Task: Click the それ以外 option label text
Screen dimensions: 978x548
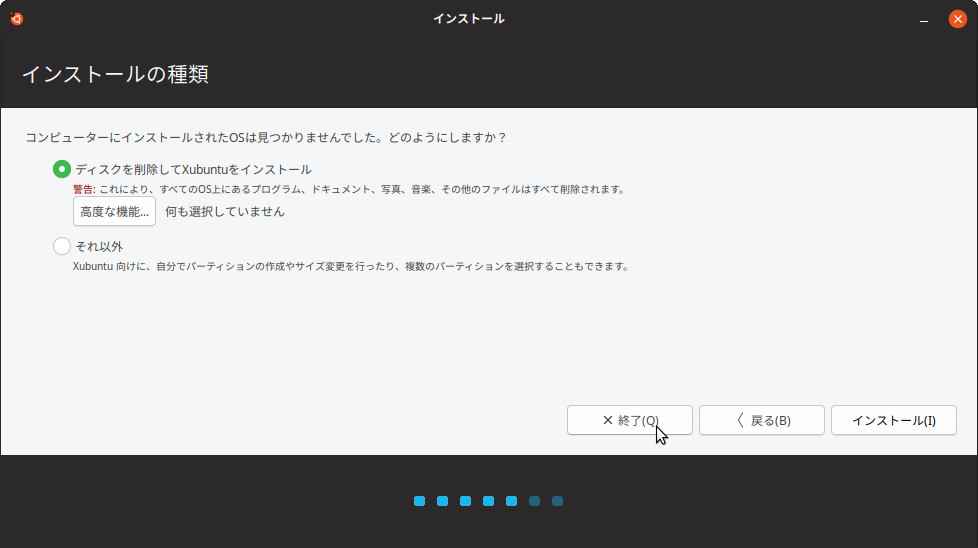Action: (99, 246)
